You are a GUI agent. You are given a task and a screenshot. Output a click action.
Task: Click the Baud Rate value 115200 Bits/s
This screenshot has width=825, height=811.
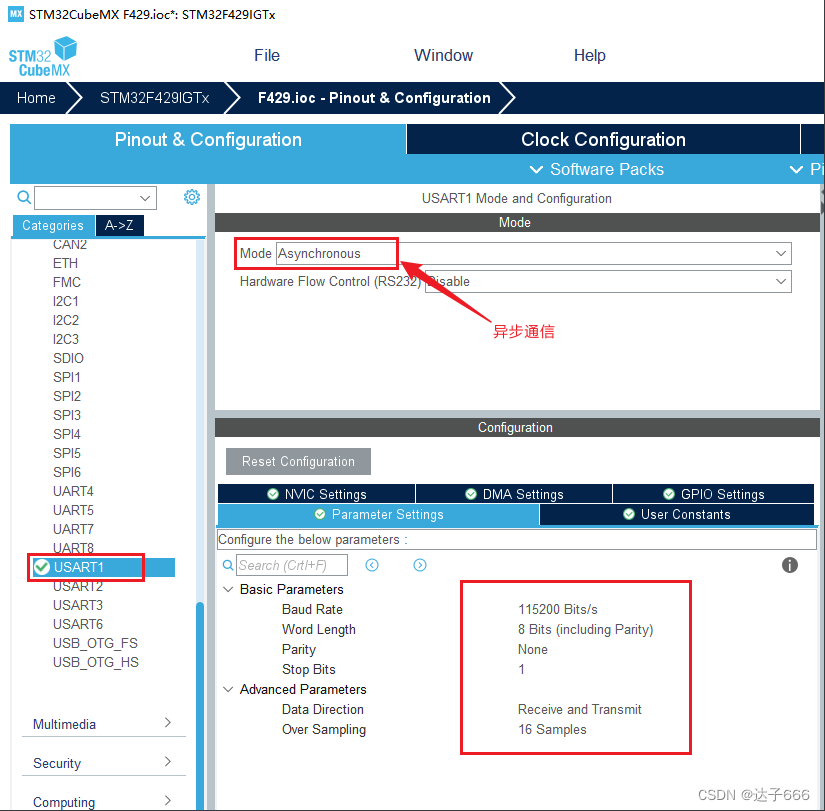click(558, 609)
